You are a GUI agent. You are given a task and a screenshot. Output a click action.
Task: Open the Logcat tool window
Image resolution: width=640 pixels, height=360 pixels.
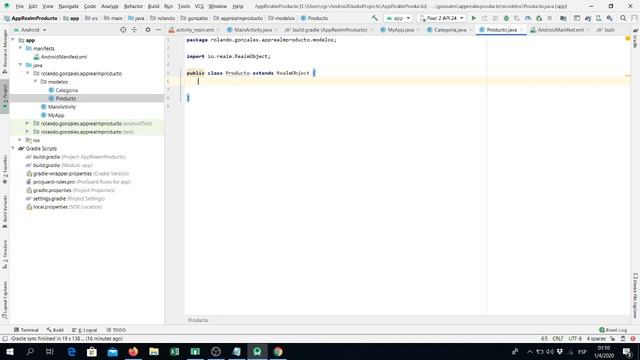[x=84, y=330]
